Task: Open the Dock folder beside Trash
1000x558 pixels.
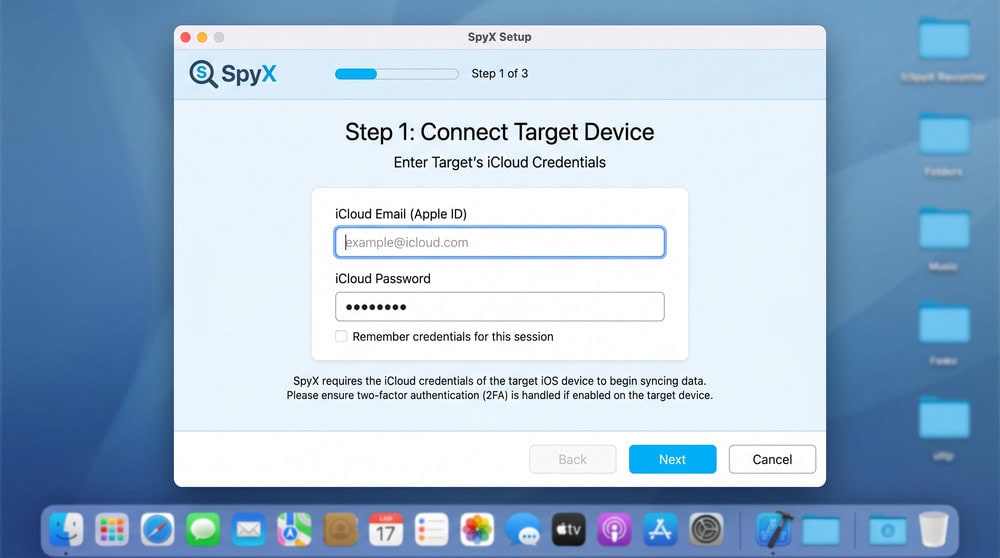Action: point(888,531)
